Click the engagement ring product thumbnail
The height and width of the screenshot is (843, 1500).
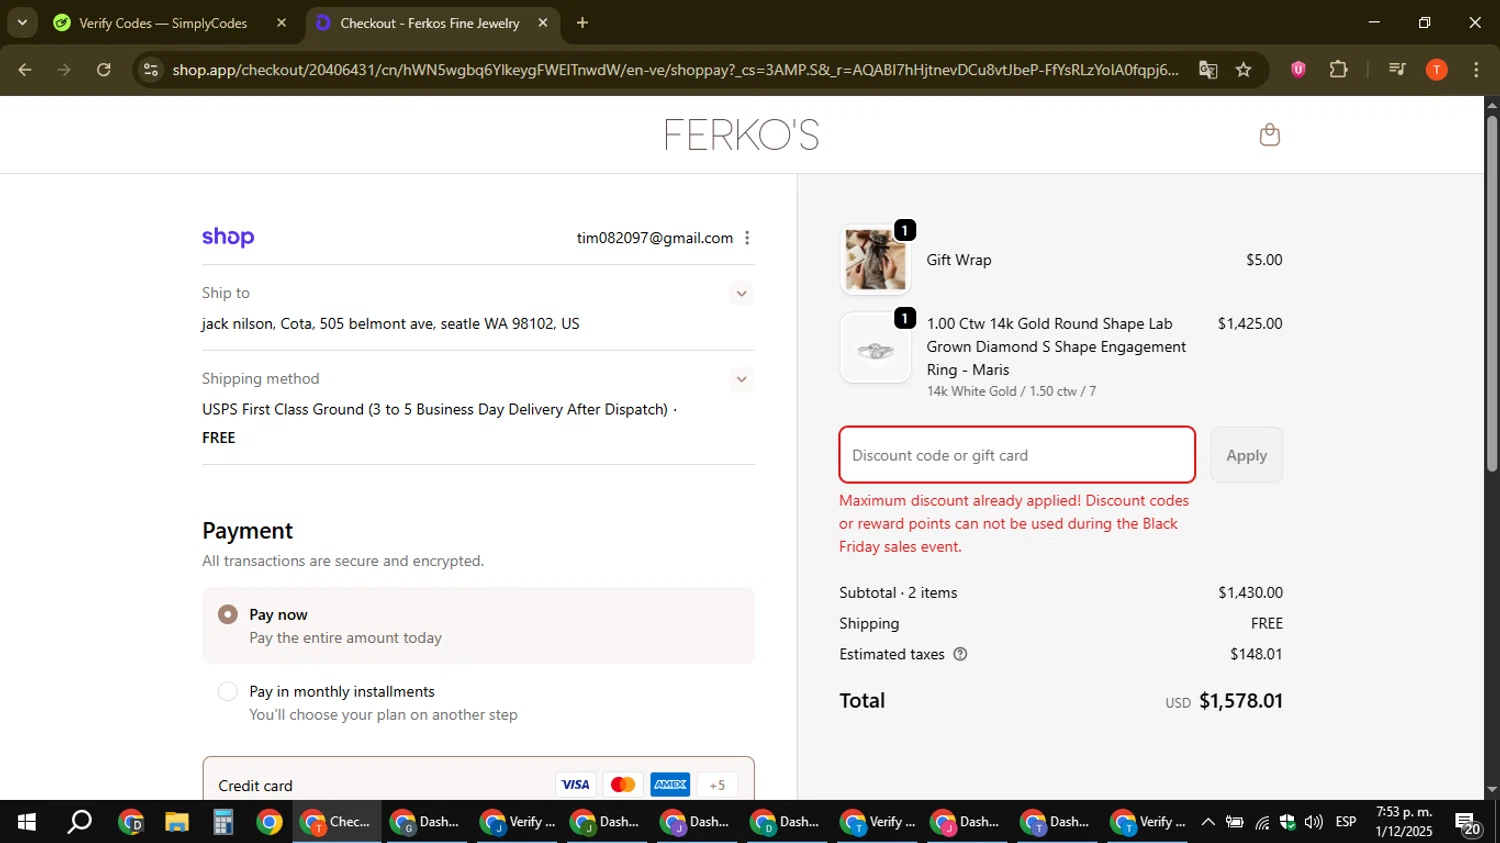(x=875, y=348)
